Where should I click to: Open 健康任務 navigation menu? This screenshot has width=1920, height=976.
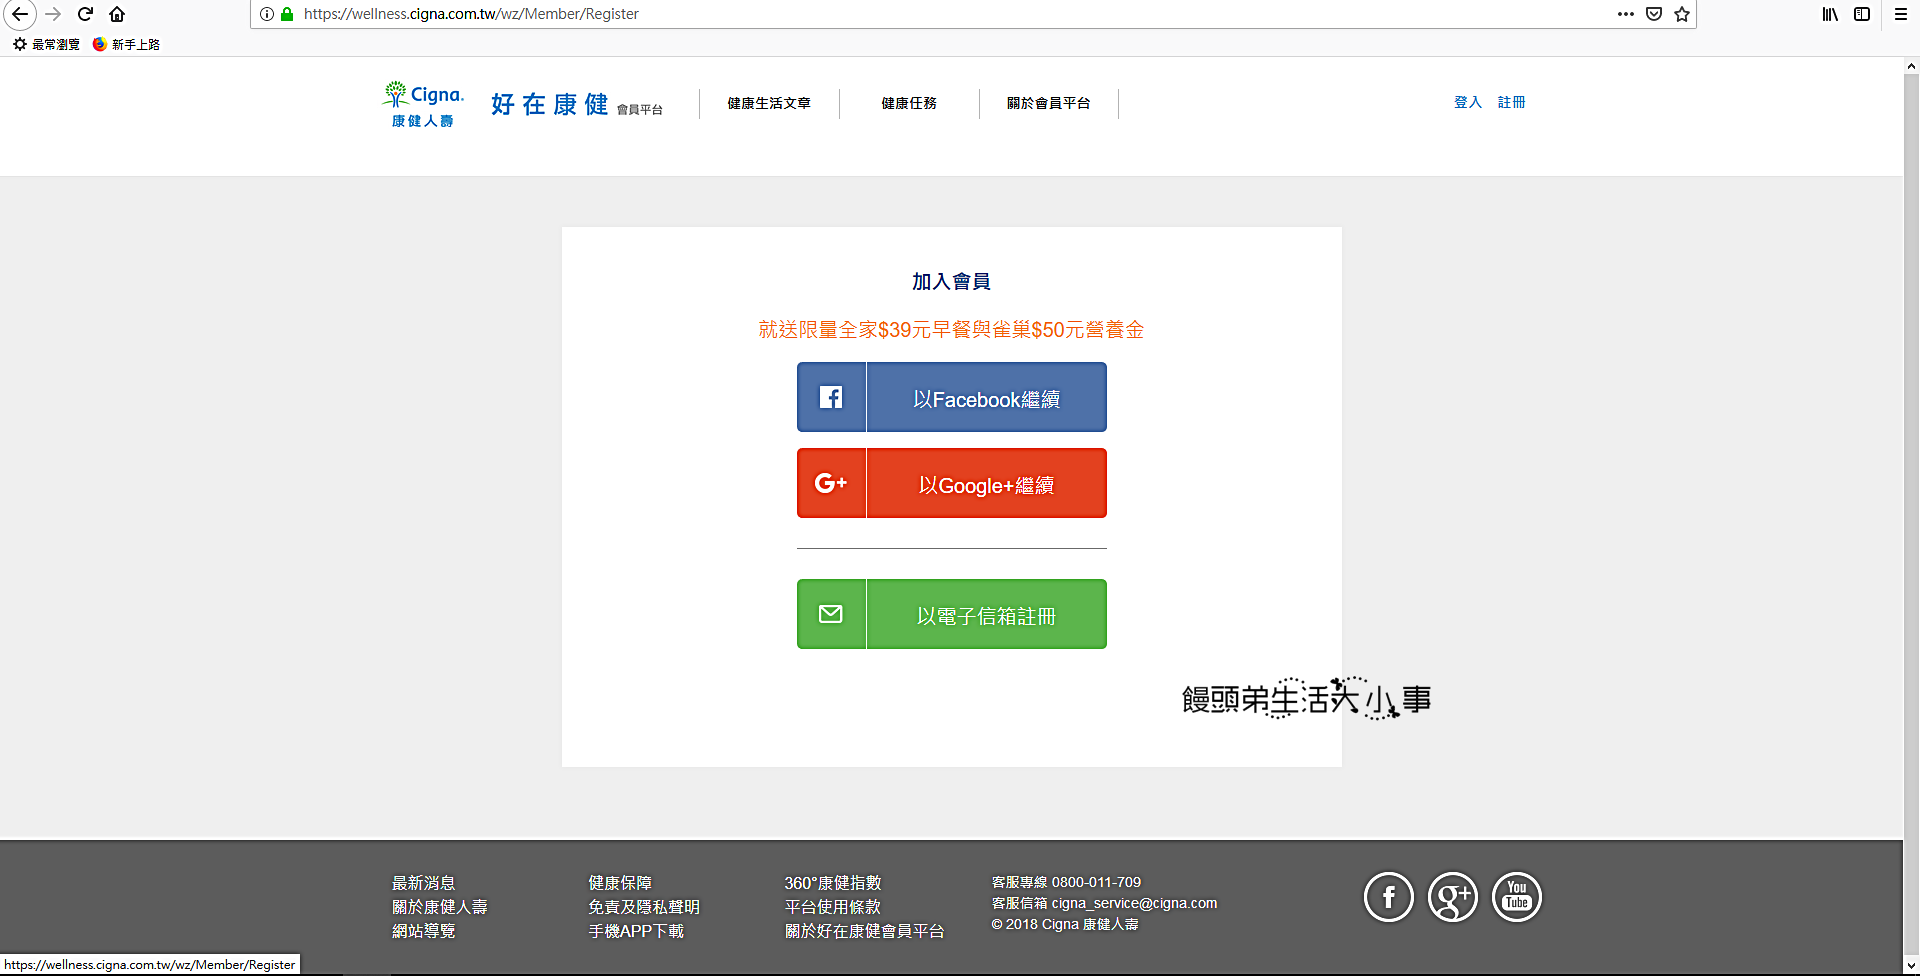909,103
